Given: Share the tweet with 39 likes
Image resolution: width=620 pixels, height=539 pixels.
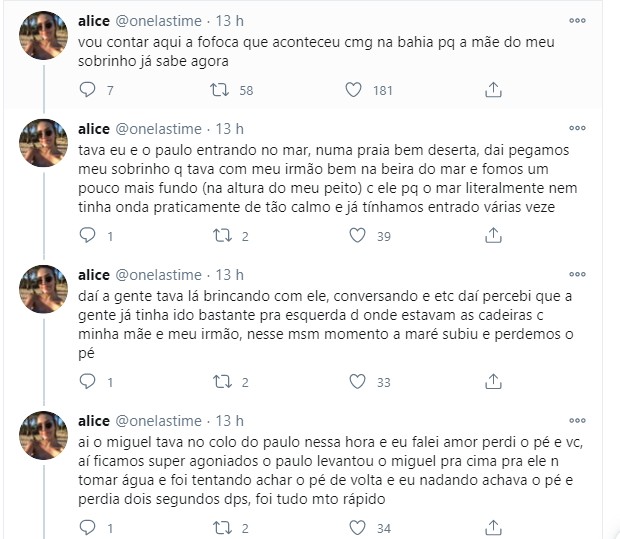Looking at the screenshot, I should 492,236.
